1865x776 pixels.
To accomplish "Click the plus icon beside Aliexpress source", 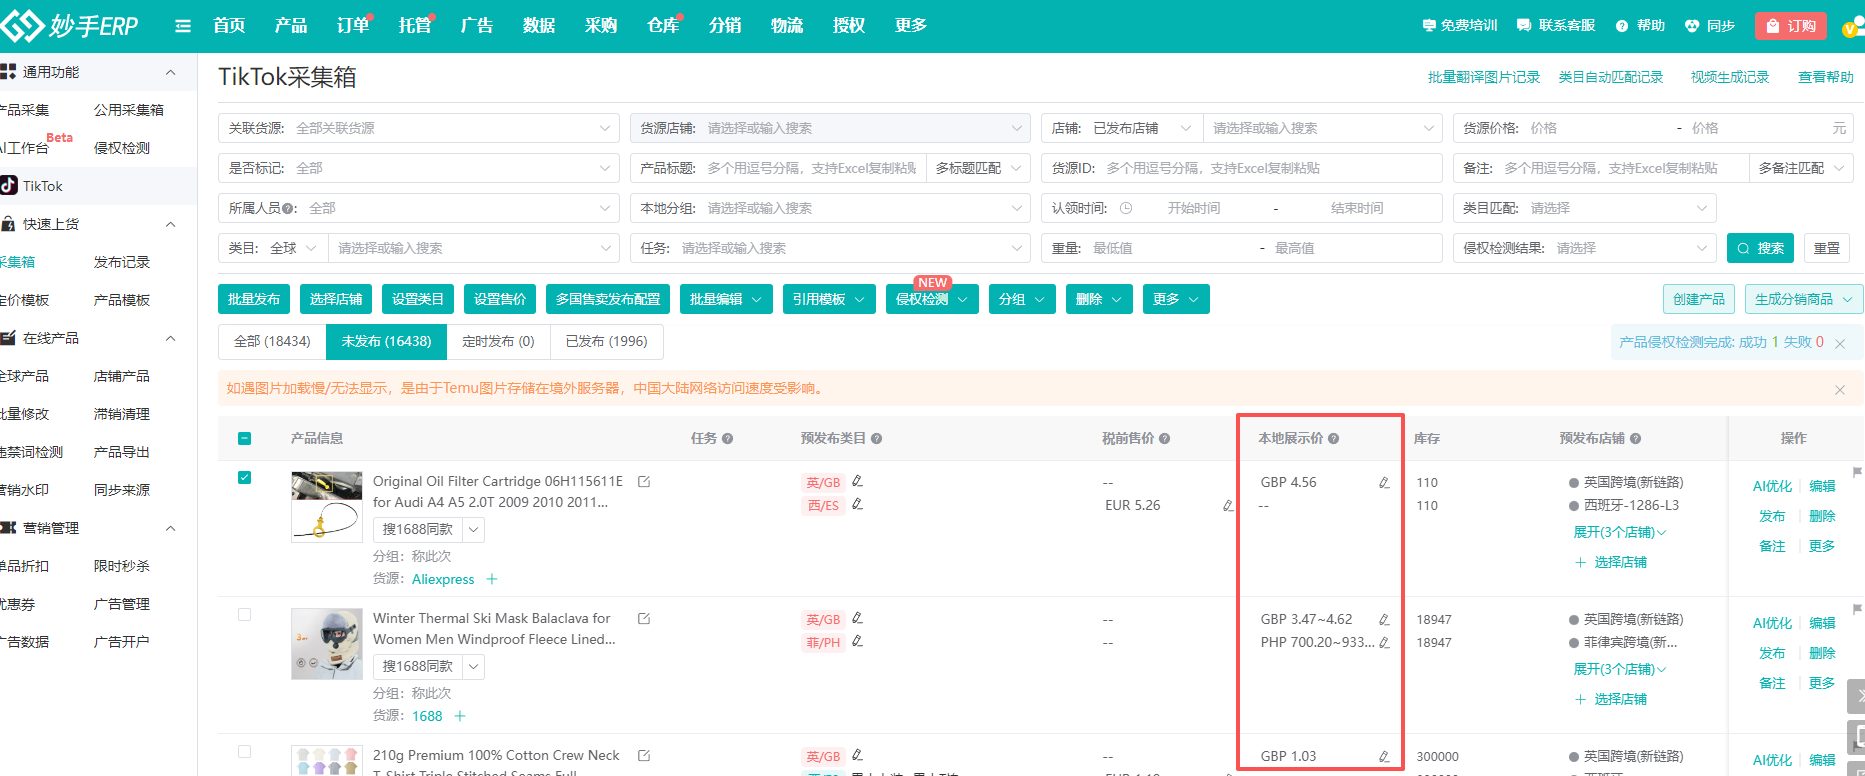I will click(492, 579).
